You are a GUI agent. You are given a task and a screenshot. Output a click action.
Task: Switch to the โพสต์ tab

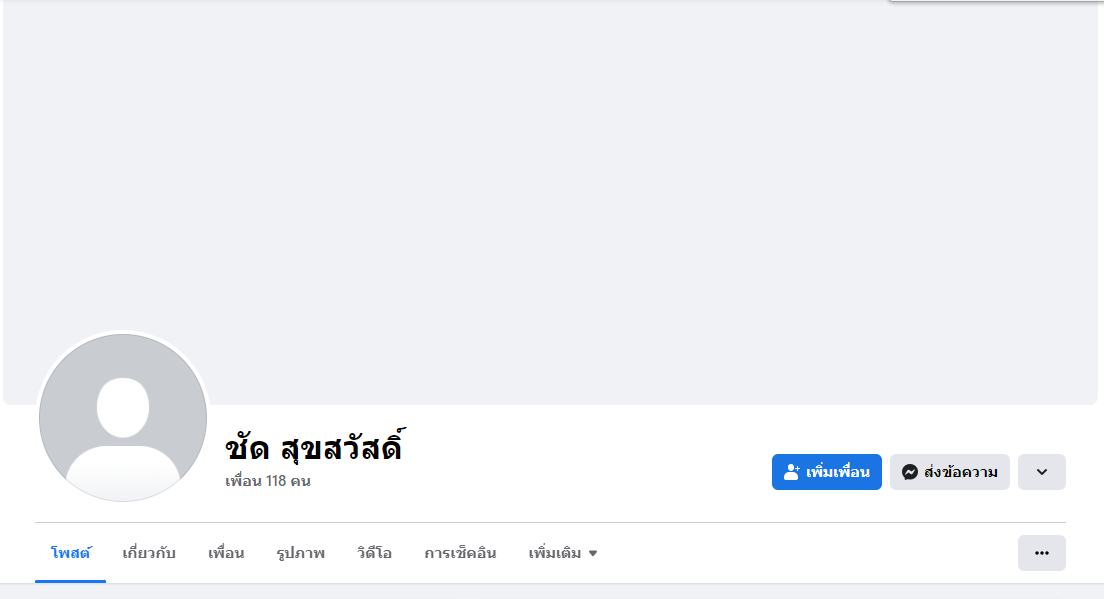(70, 553)
